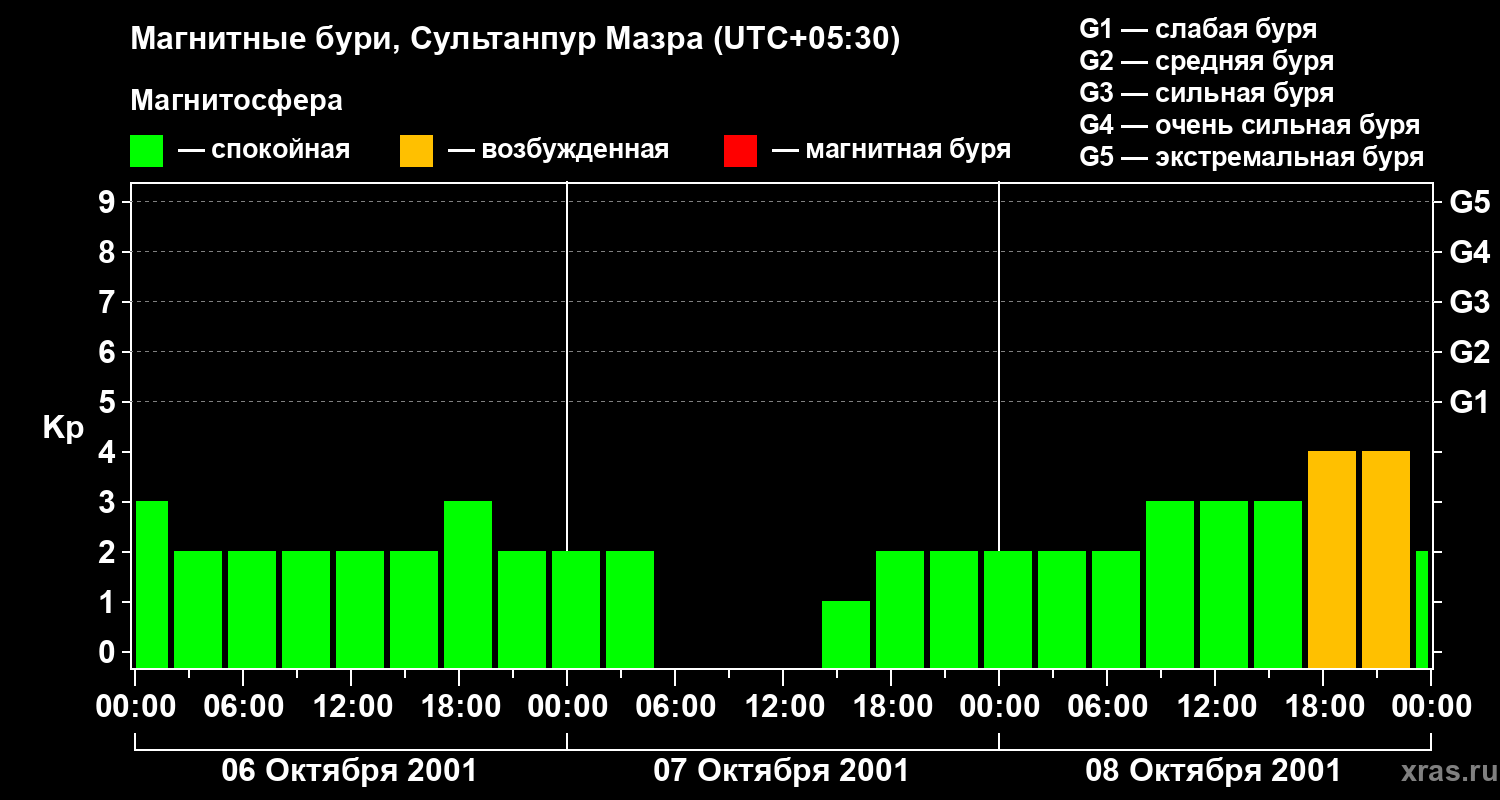
Task: Click the only Kp 1 green bar
Action: pyautogui.click(x=846, y=634)
